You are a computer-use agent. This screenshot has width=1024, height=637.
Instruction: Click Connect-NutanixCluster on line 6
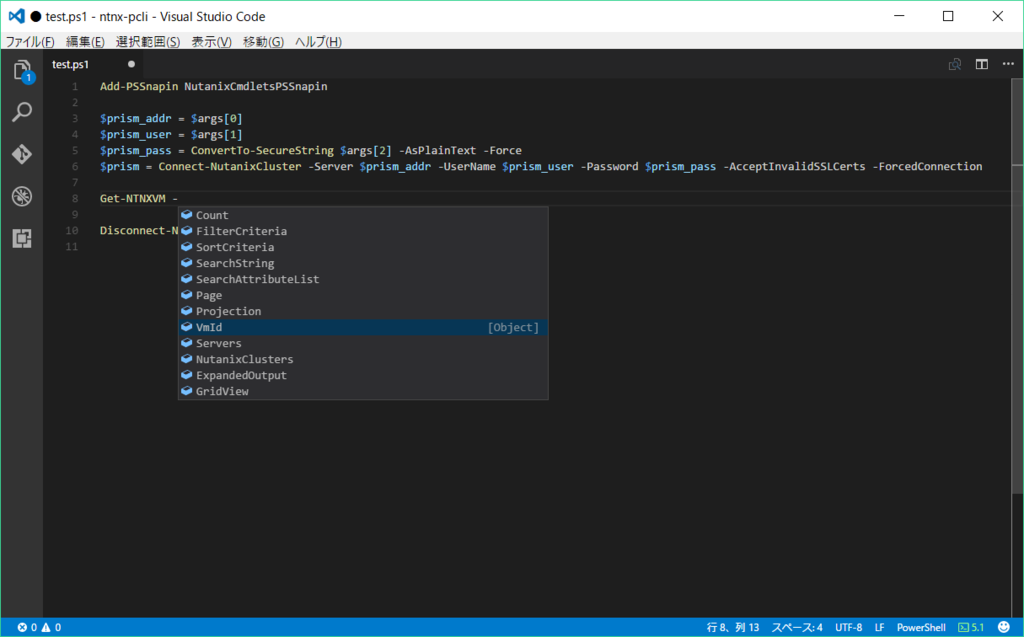[x=230, y=167]
